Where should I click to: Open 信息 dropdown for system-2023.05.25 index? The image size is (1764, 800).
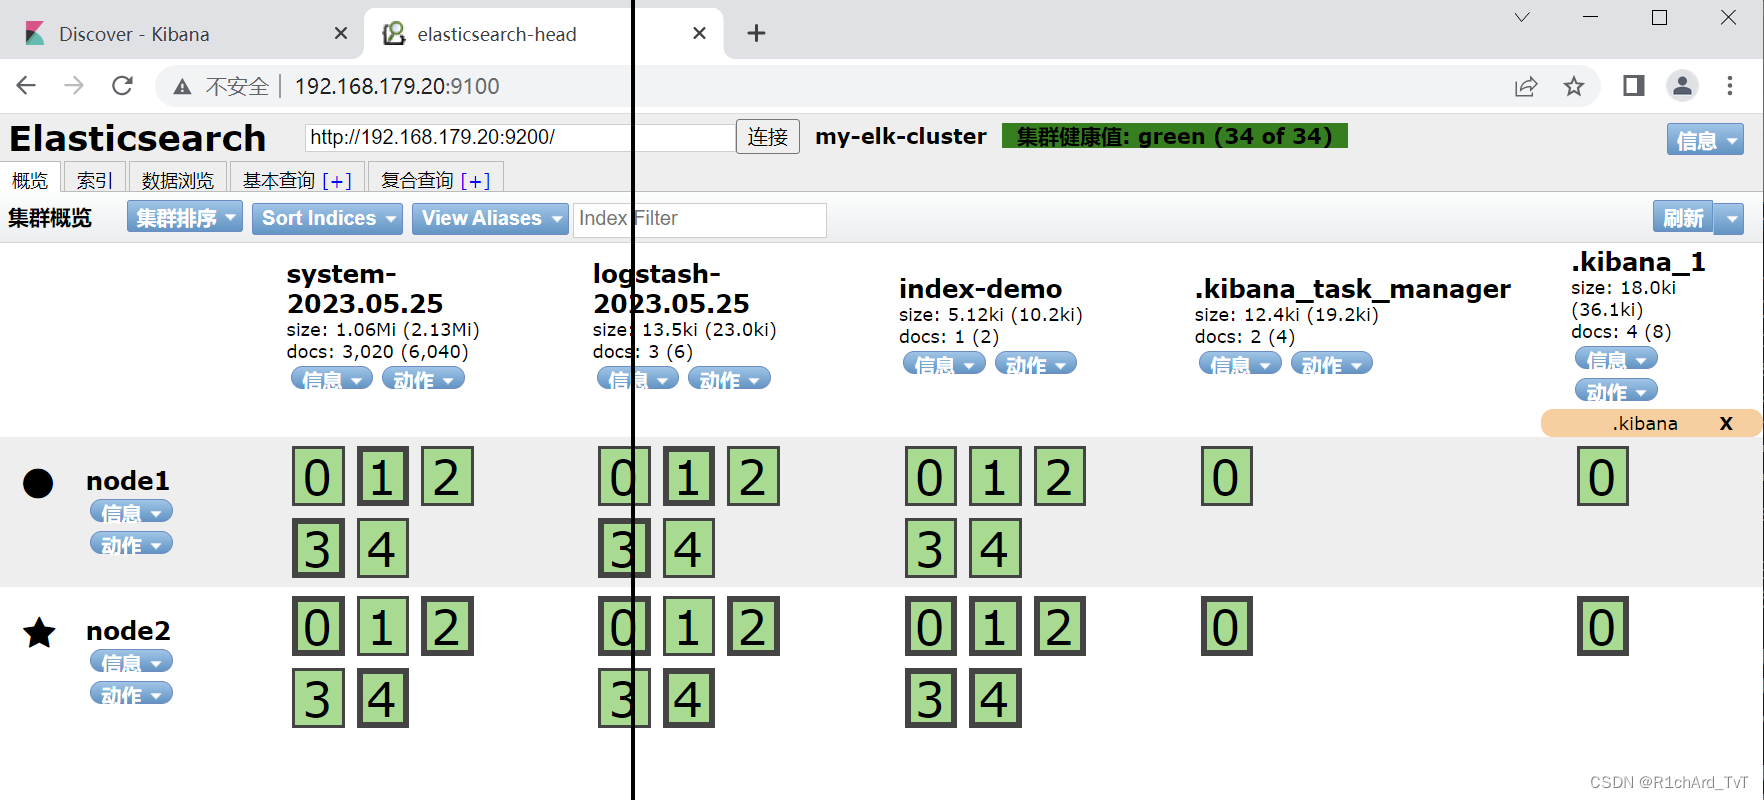click(x=332, y=378)
